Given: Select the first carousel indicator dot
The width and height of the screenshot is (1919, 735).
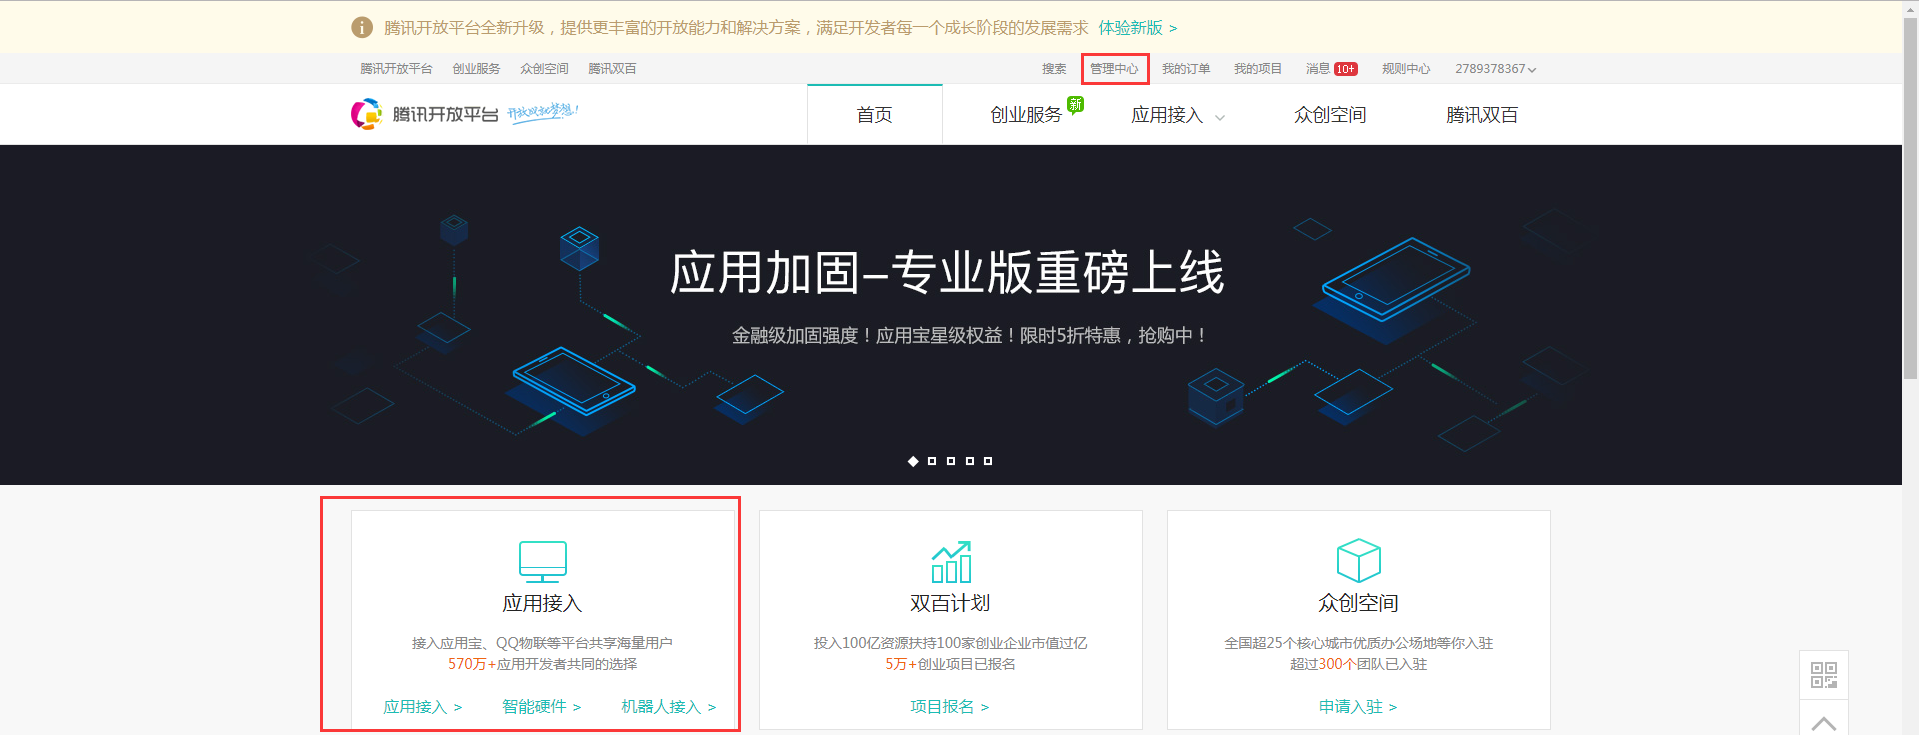Looking at the screenshot, I should coord(913,461).
